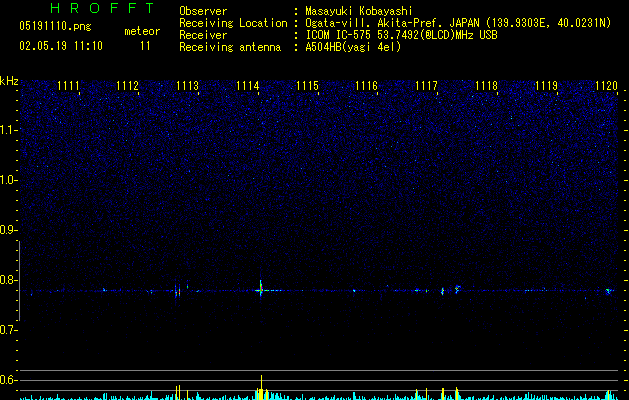Image resolution: width=629 pixels, height=400 pixels.
Task: Click the 1114 time marker
Action: point(248,86)
